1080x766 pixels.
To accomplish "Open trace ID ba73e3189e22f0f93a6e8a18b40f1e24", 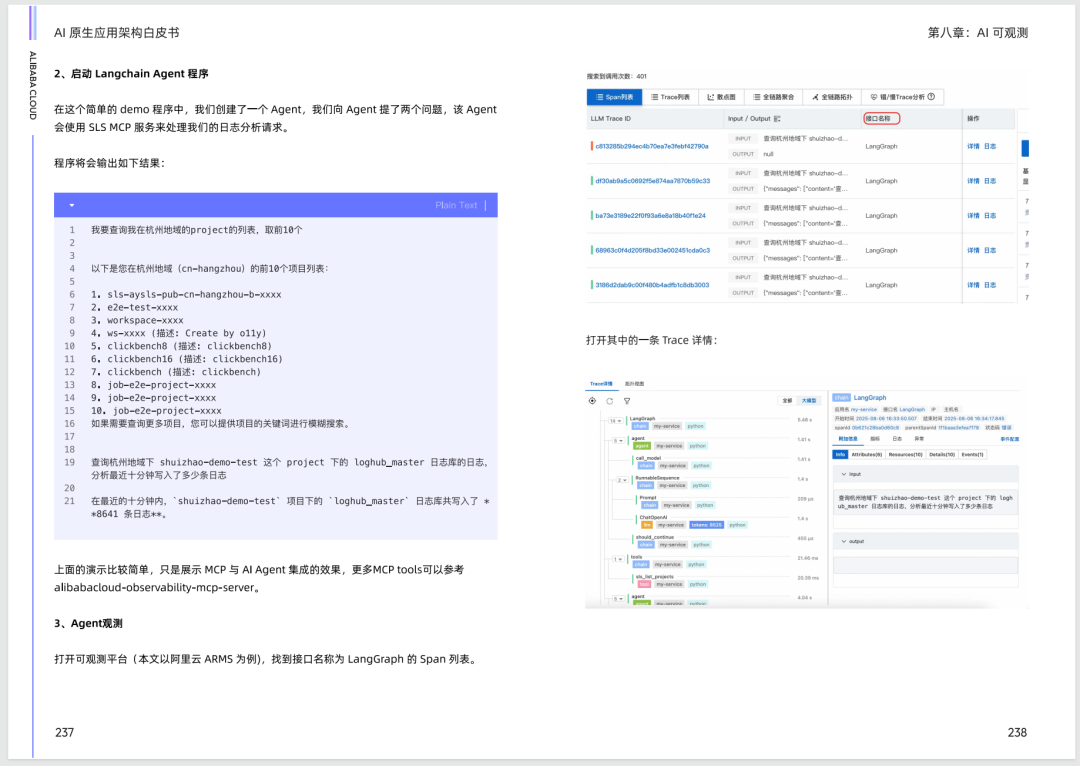I will tap(650, 216).
